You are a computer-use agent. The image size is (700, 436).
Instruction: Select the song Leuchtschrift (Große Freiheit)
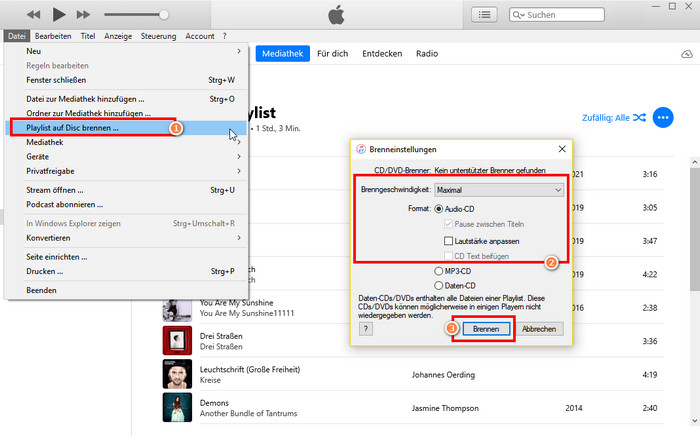250,370
